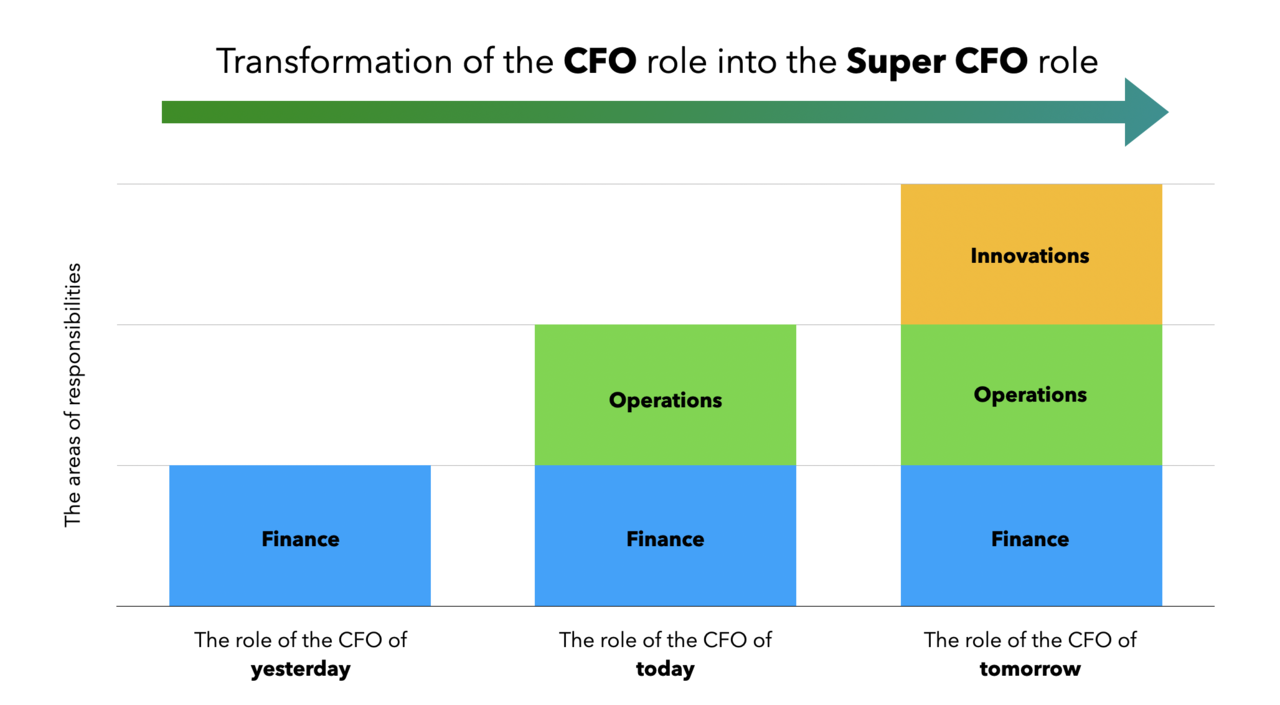Click the arrowhead of the gradient arrow

click(1144, 112)
